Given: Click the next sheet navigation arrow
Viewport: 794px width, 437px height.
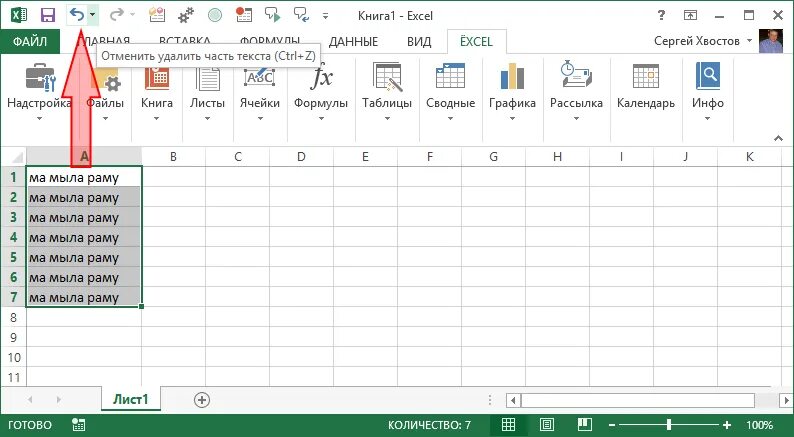Looking at the screenshot, I should coord(59,400).
